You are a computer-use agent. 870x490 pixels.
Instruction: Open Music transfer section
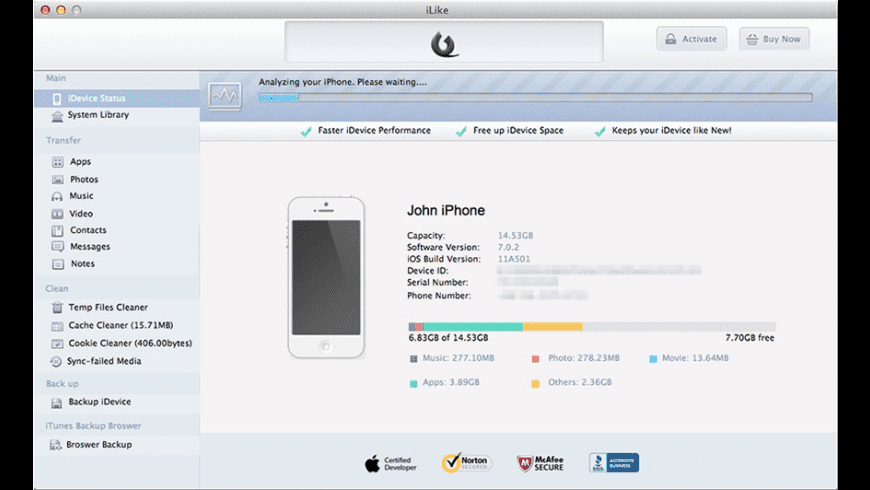[x=81, y=196]
